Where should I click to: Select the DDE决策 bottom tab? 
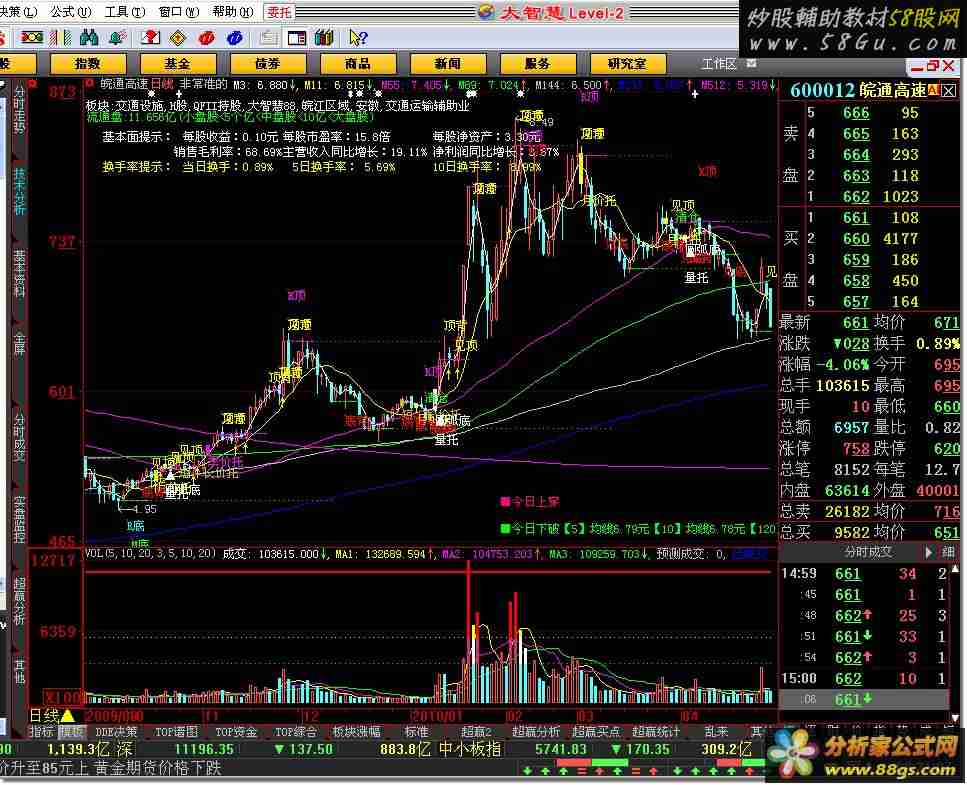point(116,731)
